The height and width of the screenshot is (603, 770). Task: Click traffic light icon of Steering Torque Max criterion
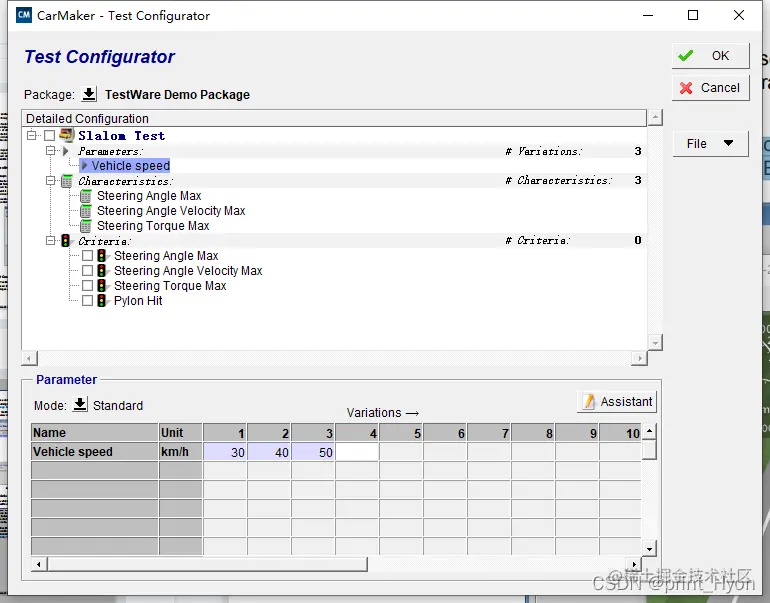point(102,286)
